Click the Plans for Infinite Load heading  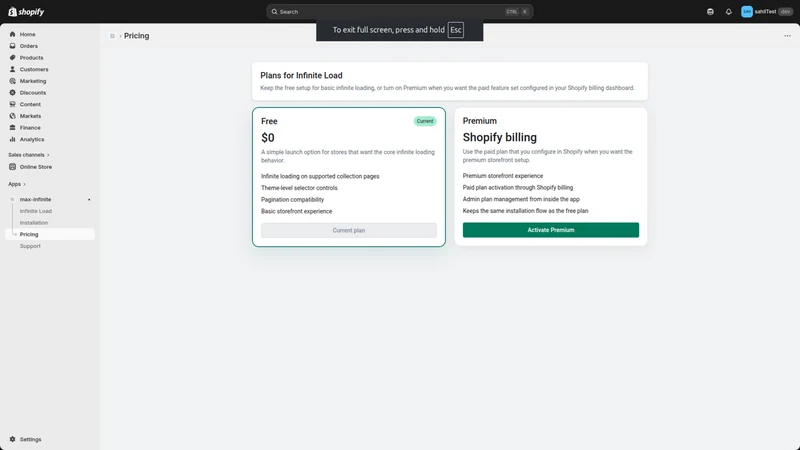click(301, 76)
